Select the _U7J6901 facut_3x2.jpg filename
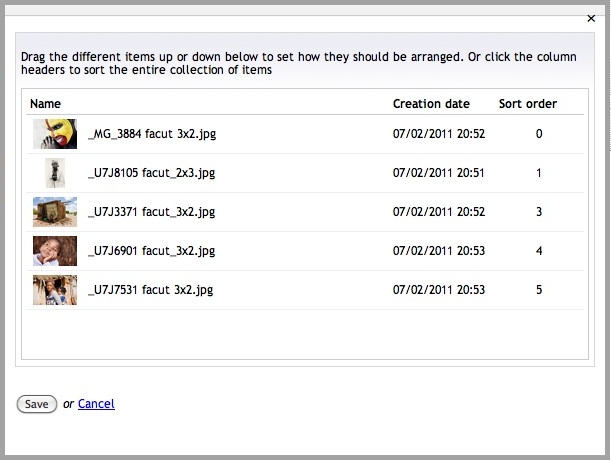Screen dimensions: 611x461 click(x=152, y=251)
